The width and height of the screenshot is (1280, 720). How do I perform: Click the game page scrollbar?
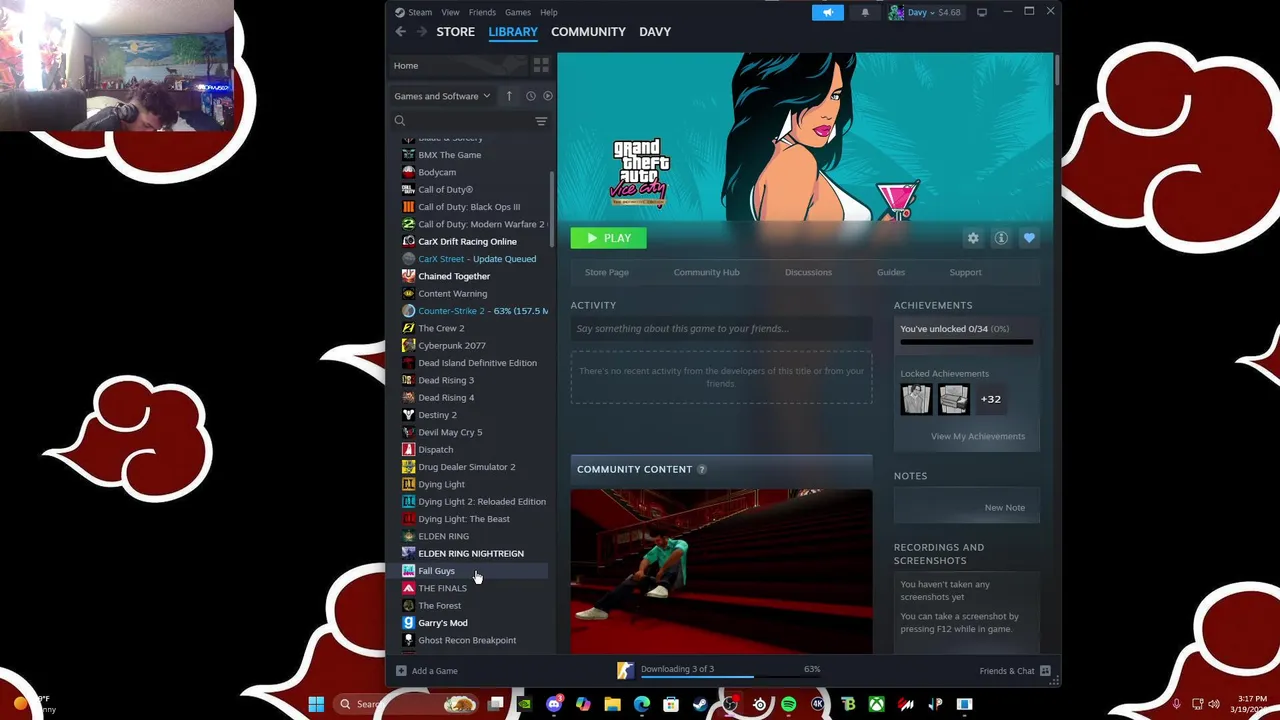click(x=1056, y=70)
